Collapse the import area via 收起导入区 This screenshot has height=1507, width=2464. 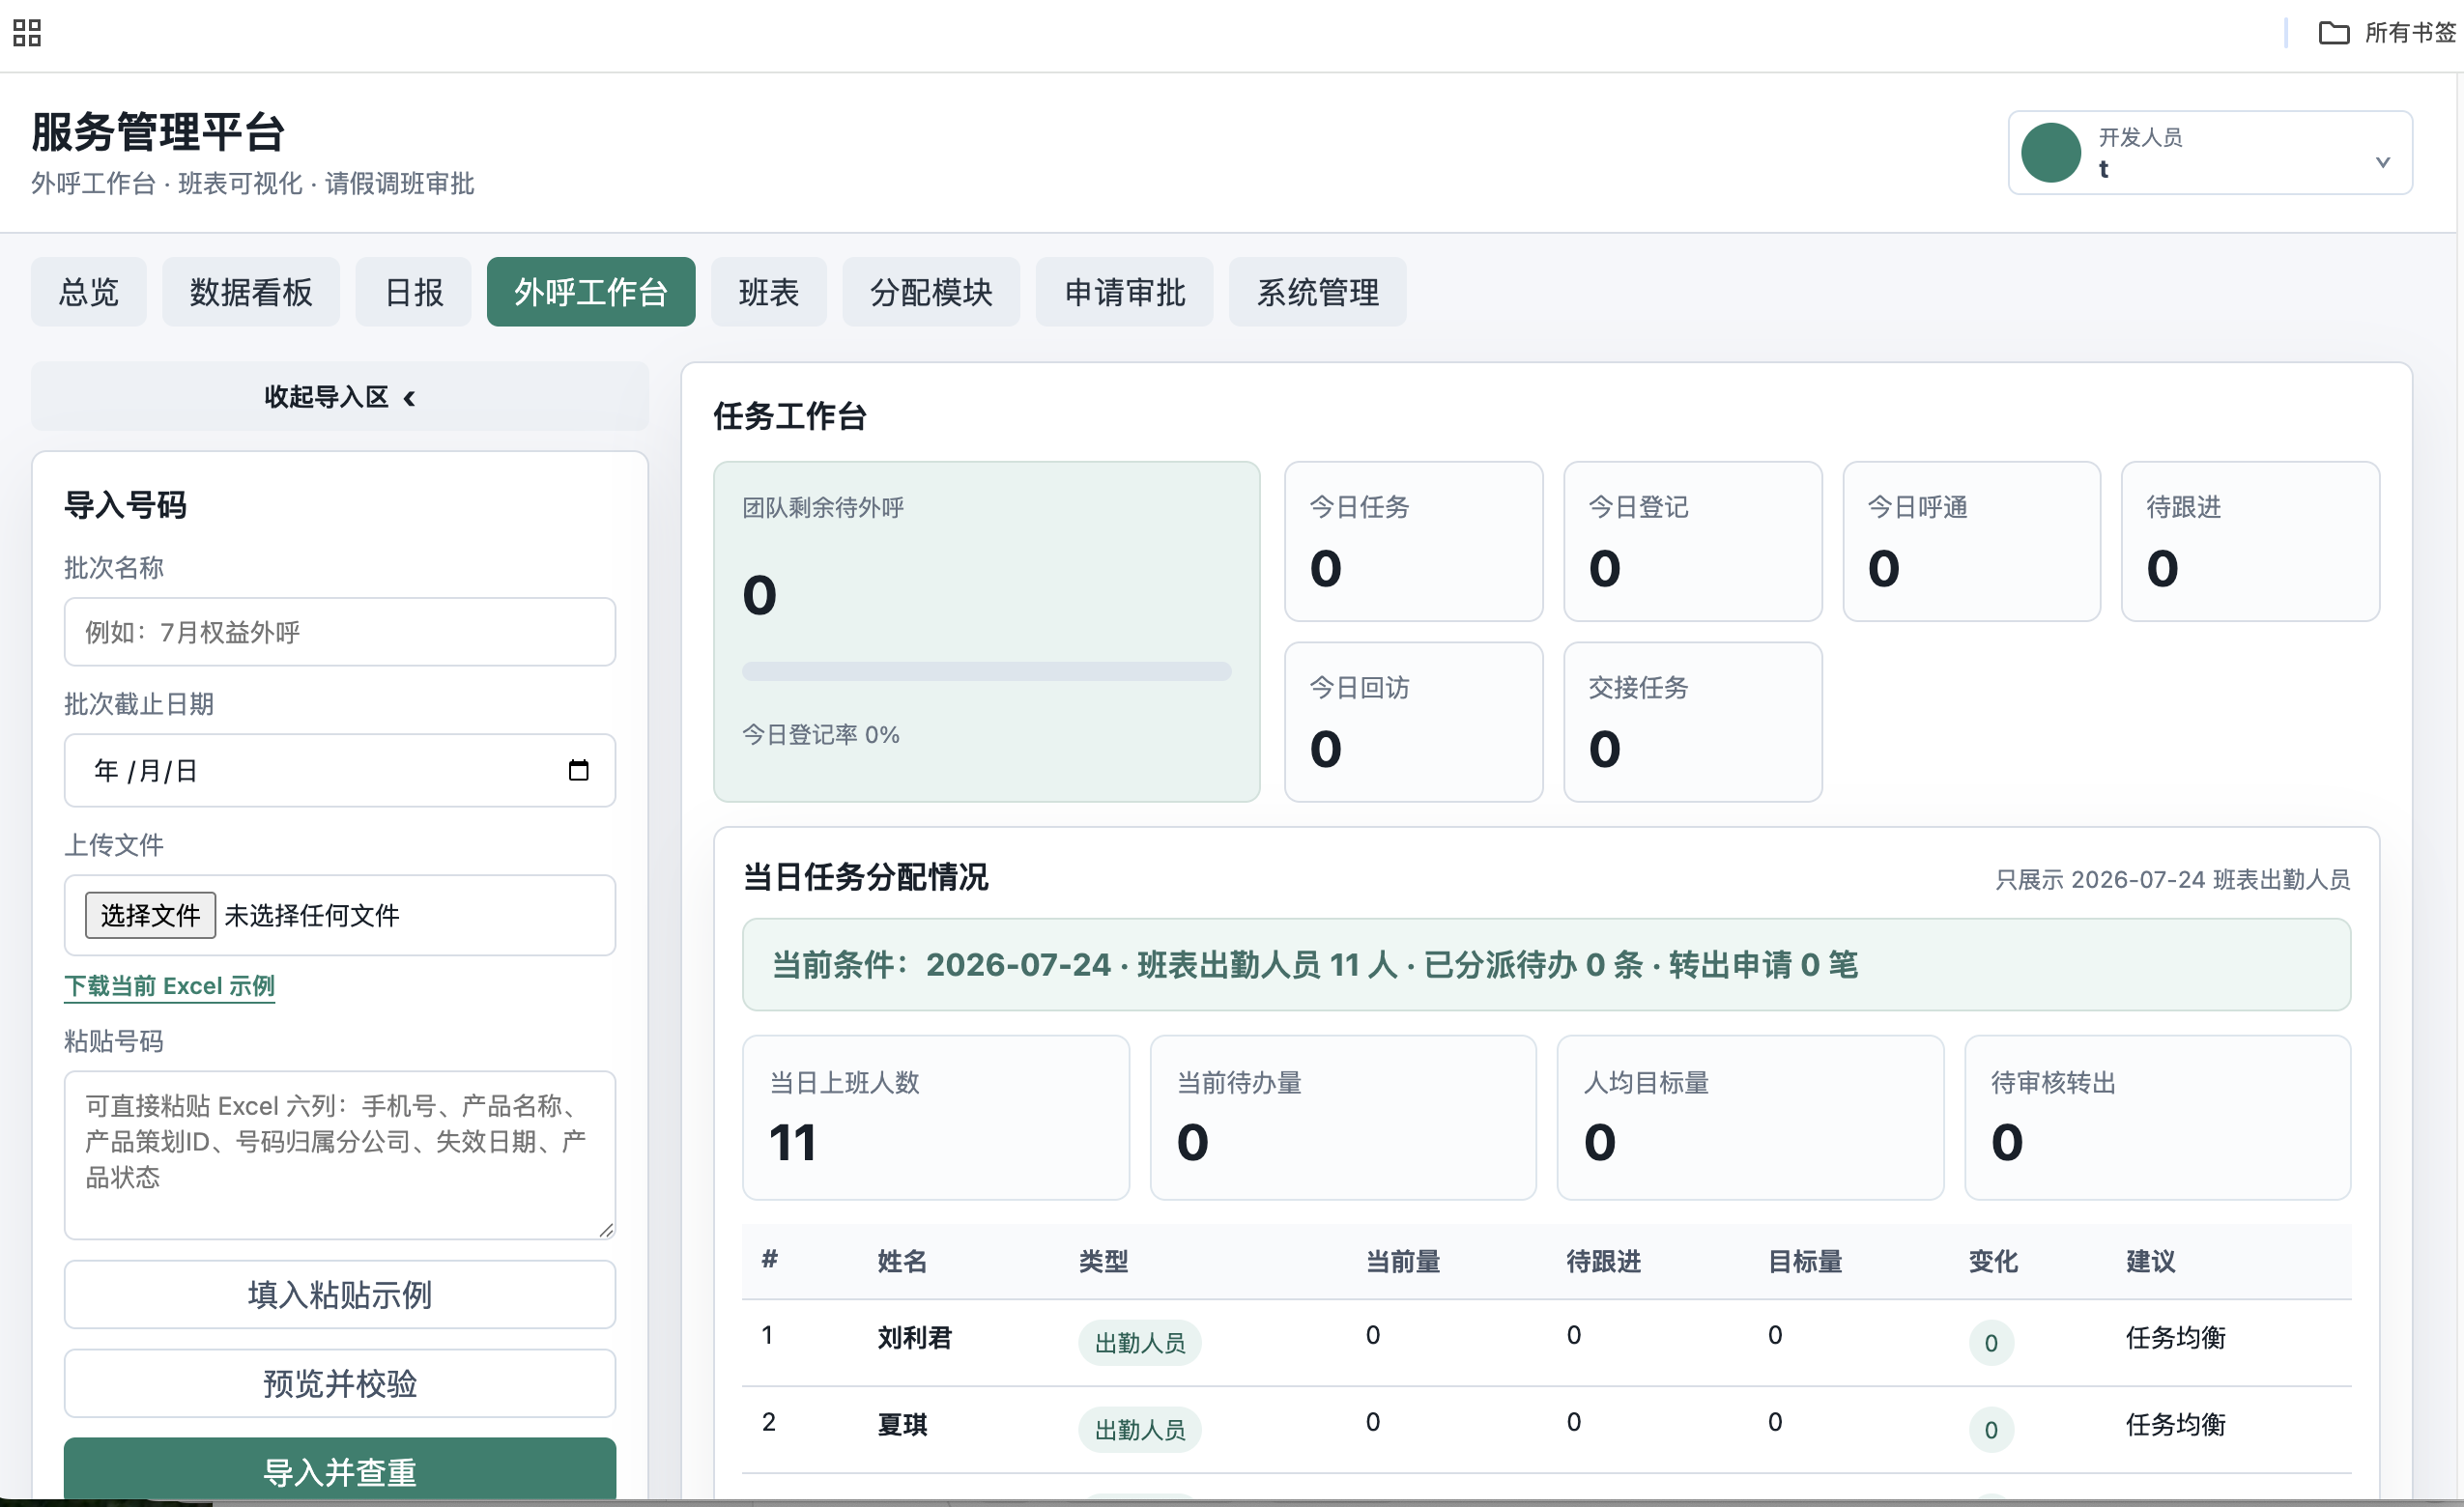[x=340, y=397]
